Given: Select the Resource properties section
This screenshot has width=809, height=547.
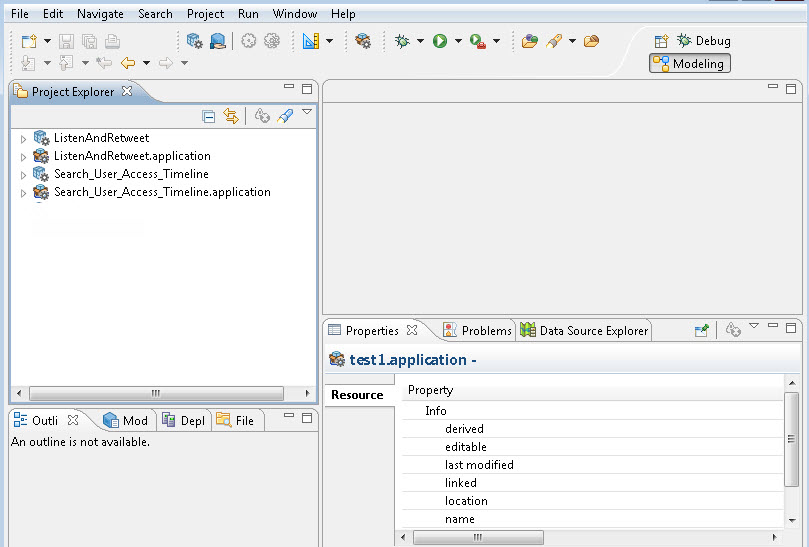Looking at the screenshot, I should coord(357,395).
